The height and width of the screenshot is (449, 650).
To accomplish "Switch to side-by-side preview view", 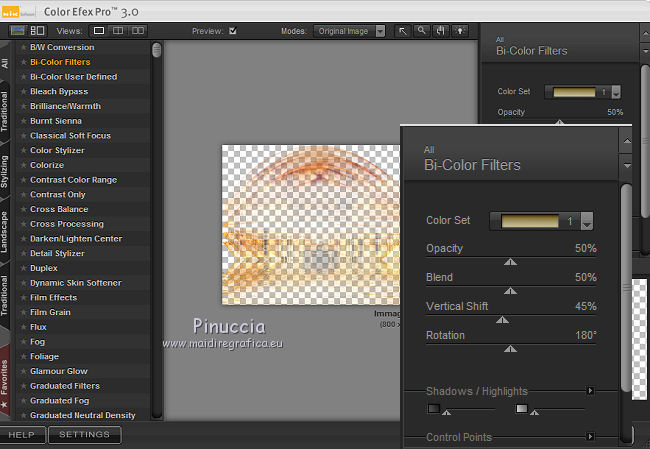I will [138, 31].
